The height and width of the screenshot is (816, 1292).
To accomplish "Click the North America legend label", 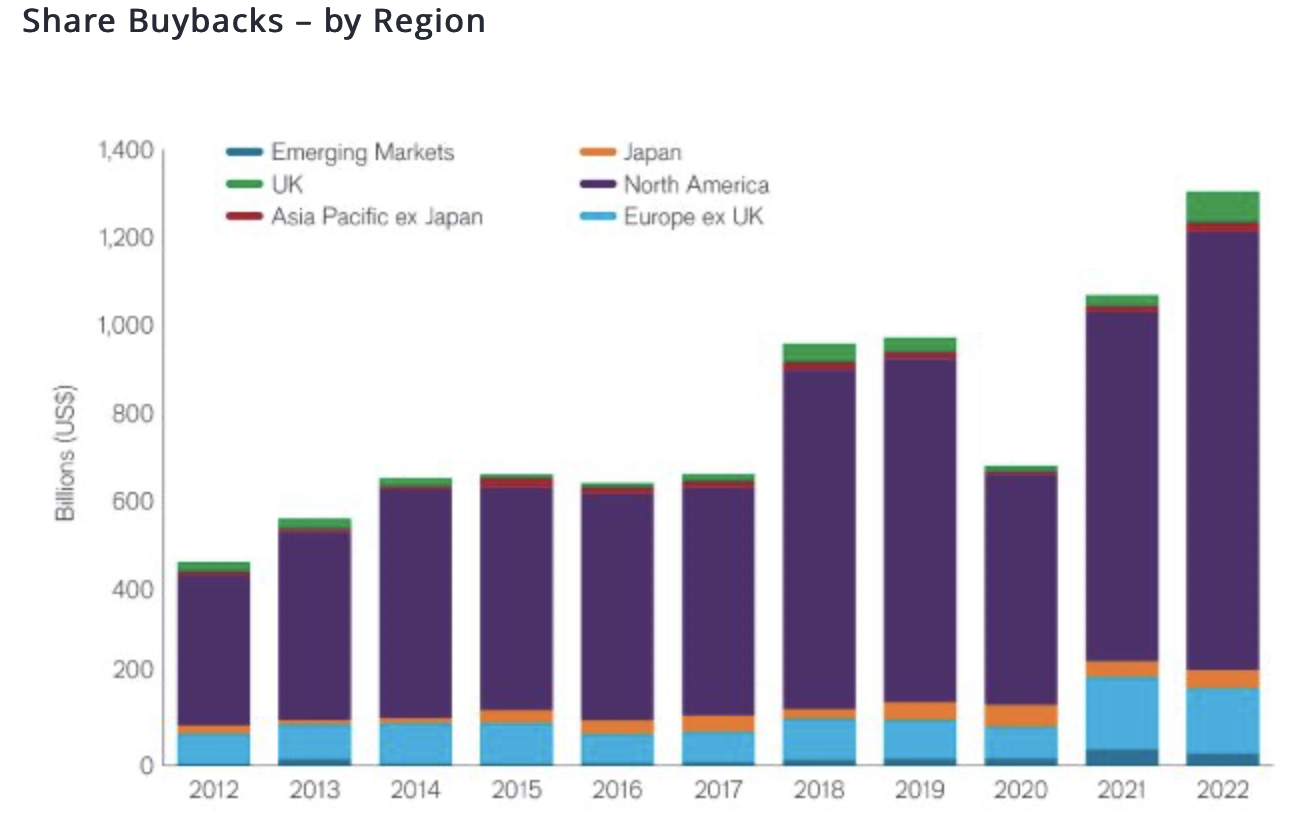I will pyautogui.click(x=696, y=185).
